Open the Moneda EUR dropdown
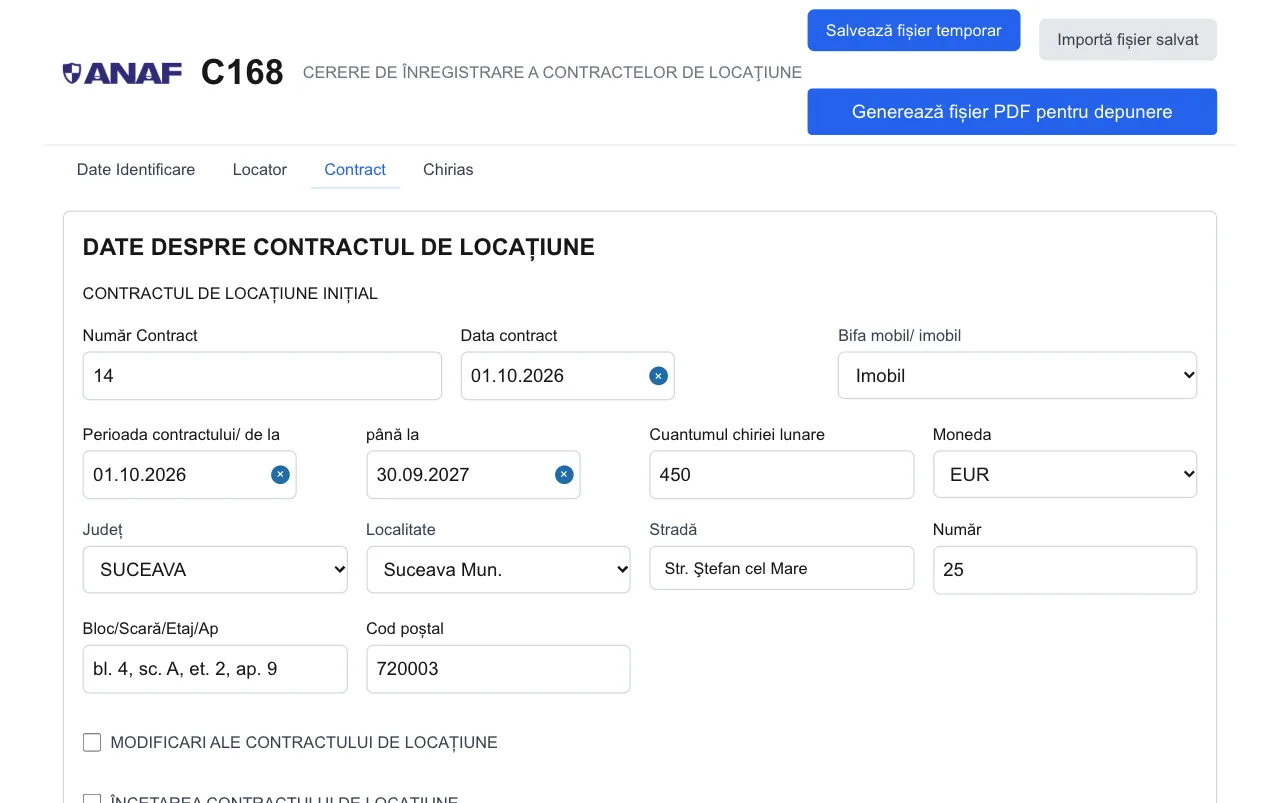1280x803 pixels. (x=1065, y=474)
